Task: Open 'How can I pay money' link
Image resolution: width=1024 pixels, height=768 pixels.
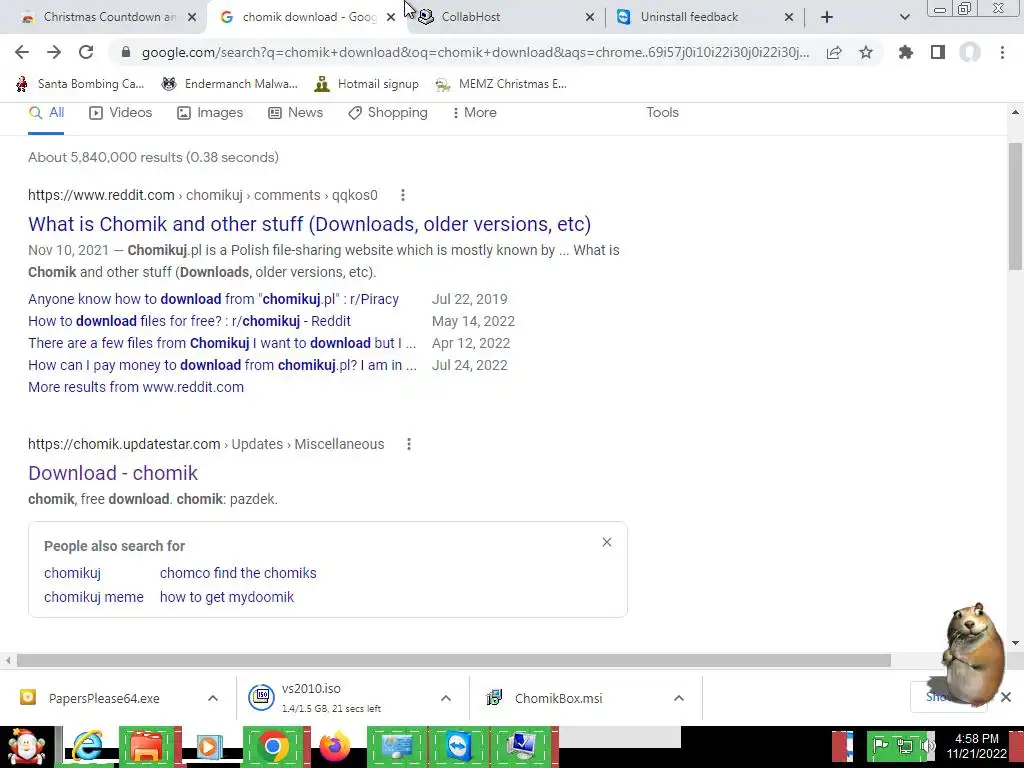Action: coord(222,365)
